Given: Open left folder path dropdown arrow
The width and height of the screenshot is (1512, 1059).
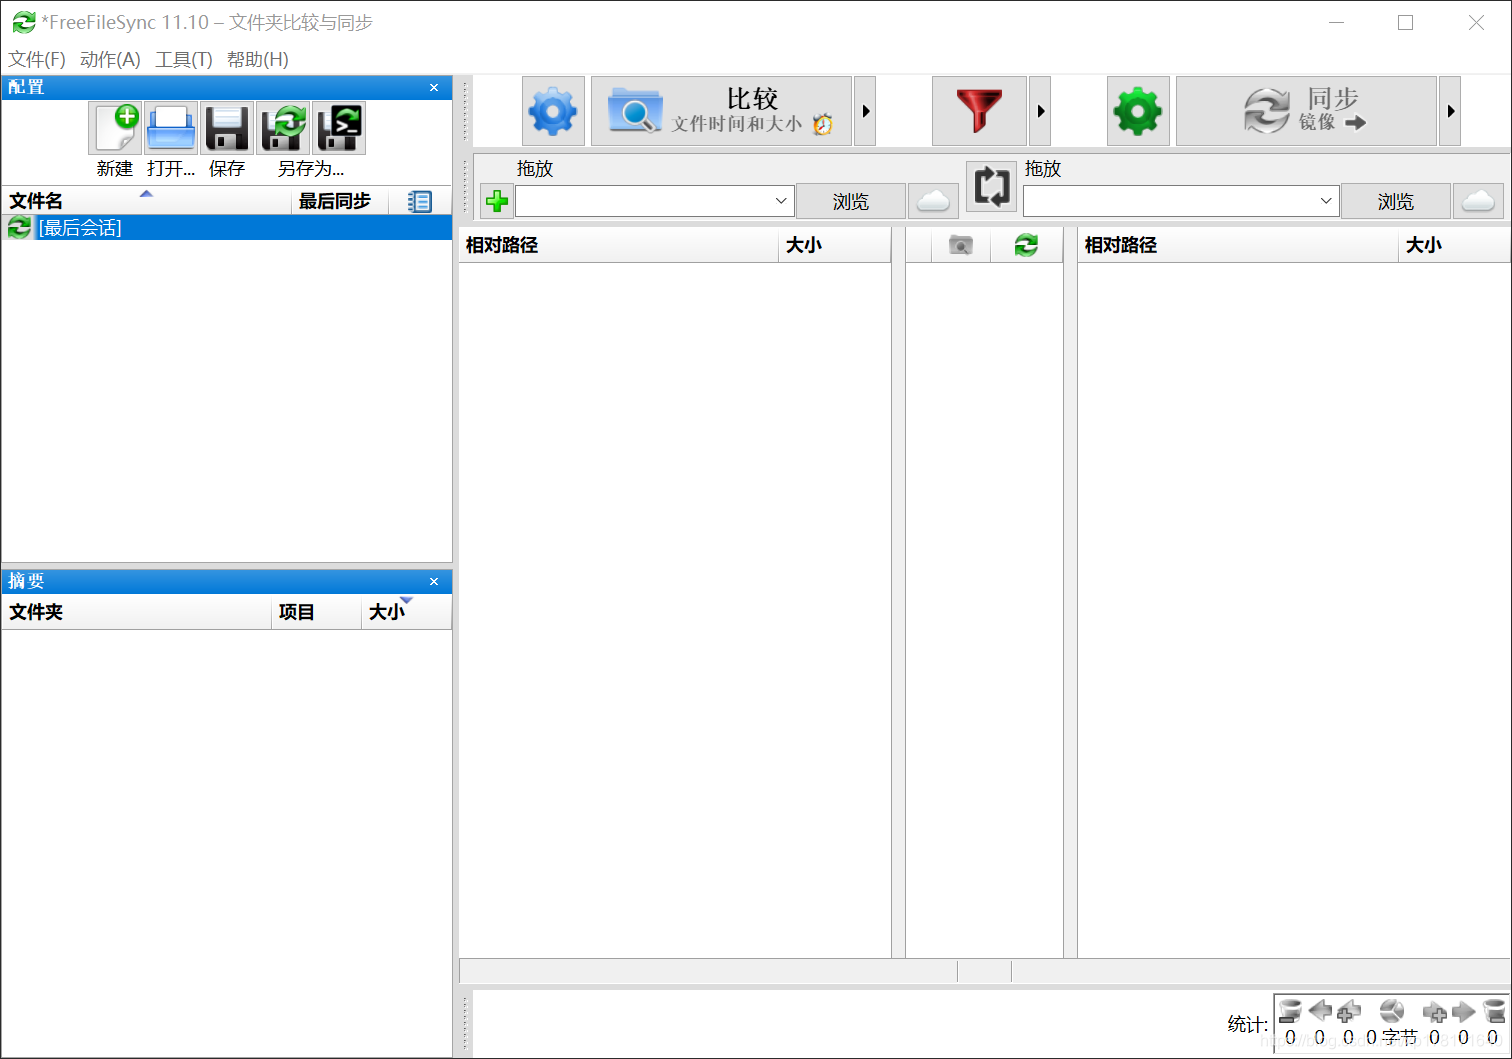Looking at the screenshot, I should pyautogui.click(x=782, y=201).
